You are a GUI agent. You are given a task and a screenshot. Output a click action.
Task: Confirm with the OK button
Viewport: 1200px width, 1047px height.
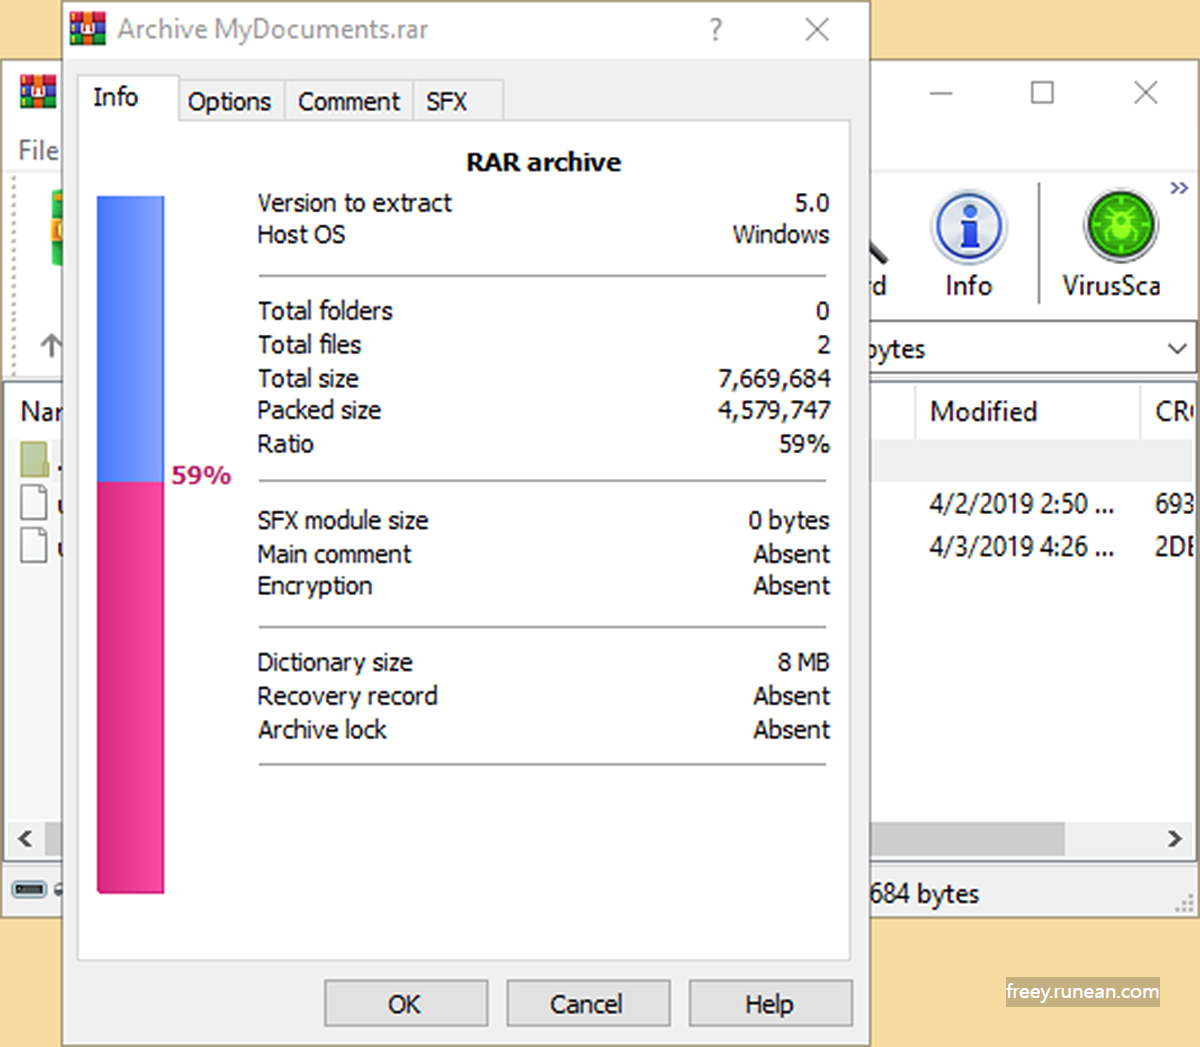pyautogui.click(x=405, y=1003)
